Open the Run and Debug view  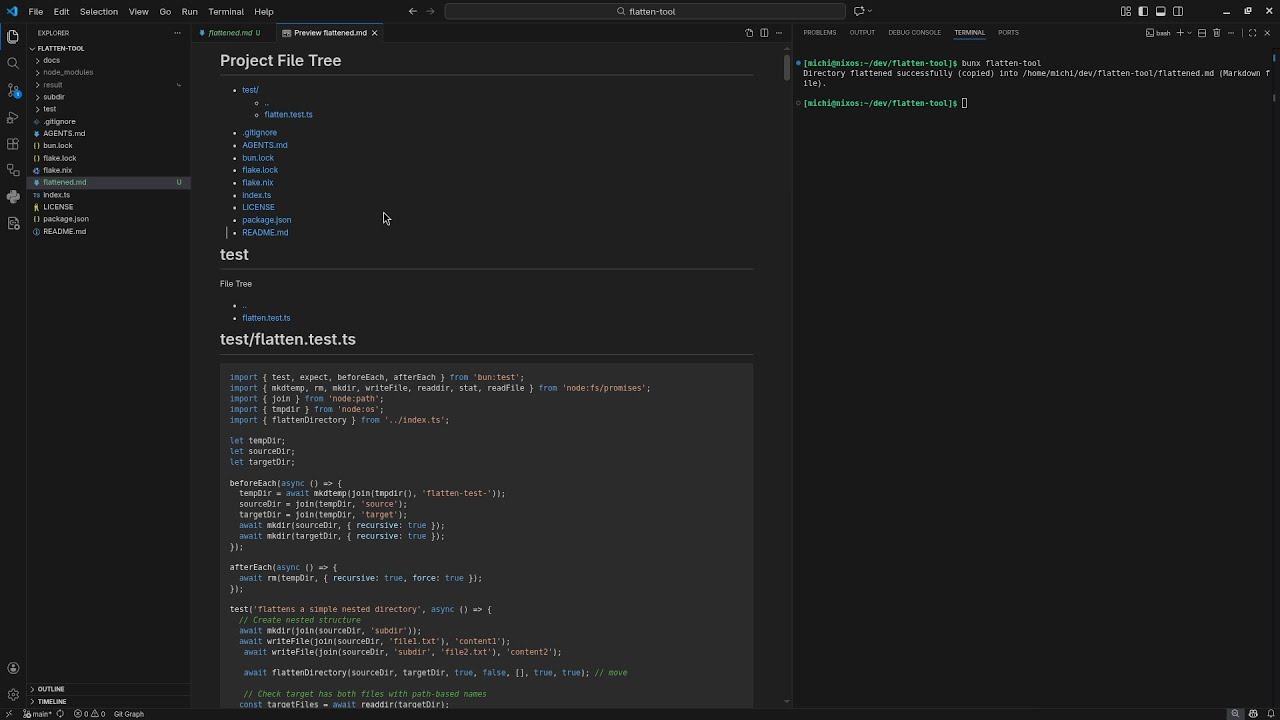[x=13, y=117]
